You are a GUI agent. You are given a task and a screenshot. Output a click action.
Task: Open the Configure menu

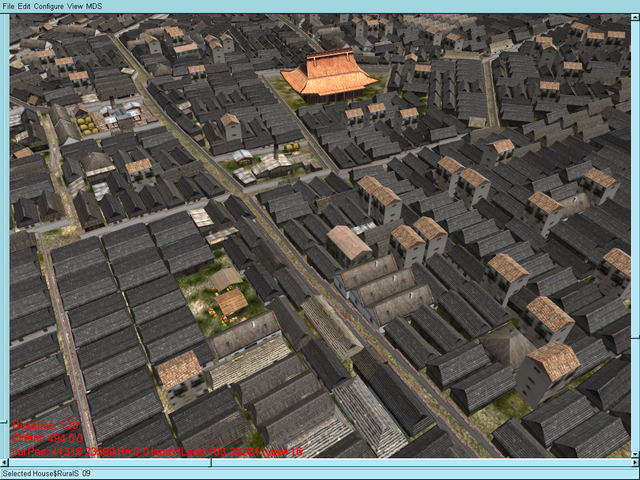click(x=49, y=6)
